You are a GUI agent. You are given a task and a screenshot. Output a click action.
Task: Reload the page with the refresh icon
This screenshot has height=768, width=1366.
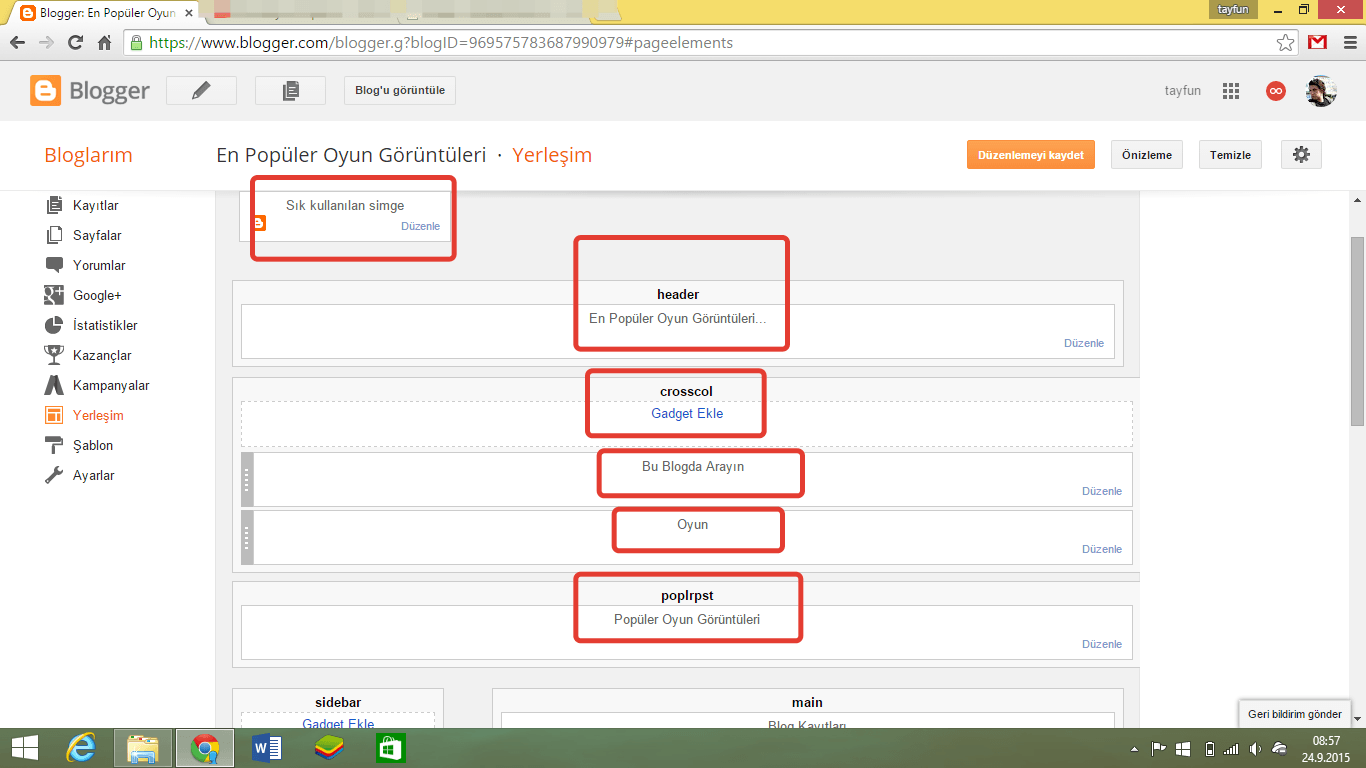click(x=75, y=43)
